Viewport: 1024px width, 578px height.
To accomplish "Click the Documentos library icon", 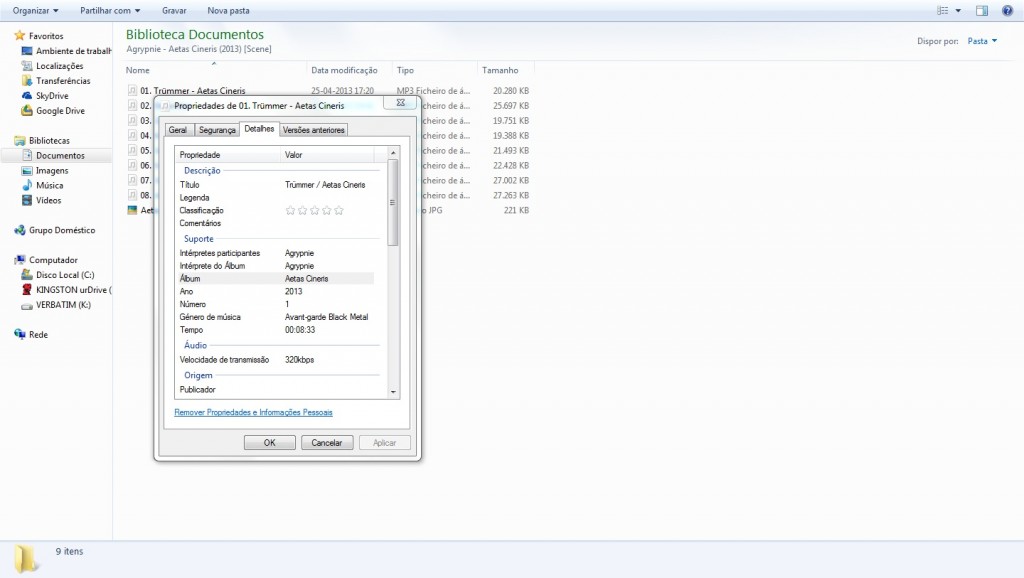I will pyautogui.click(x=27, y=155).
